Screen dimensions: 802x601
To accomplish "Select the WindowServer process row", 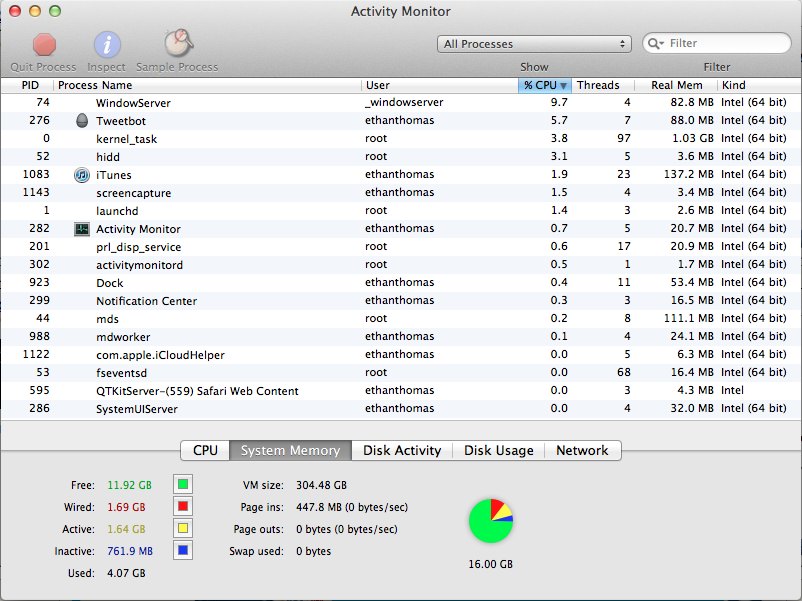I will pos(401,103).
